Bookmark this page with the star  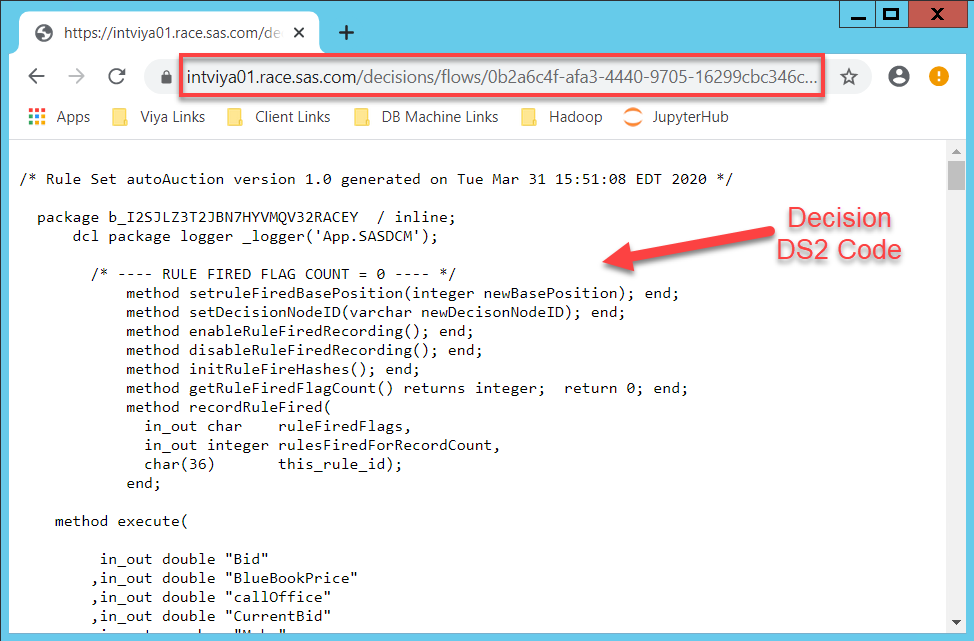[849, 77]
